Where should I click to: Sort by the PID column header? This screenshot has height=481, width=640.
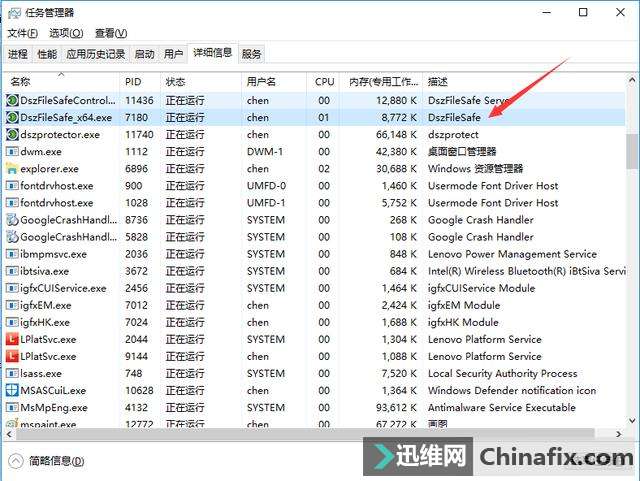click(x=140, y=82)
